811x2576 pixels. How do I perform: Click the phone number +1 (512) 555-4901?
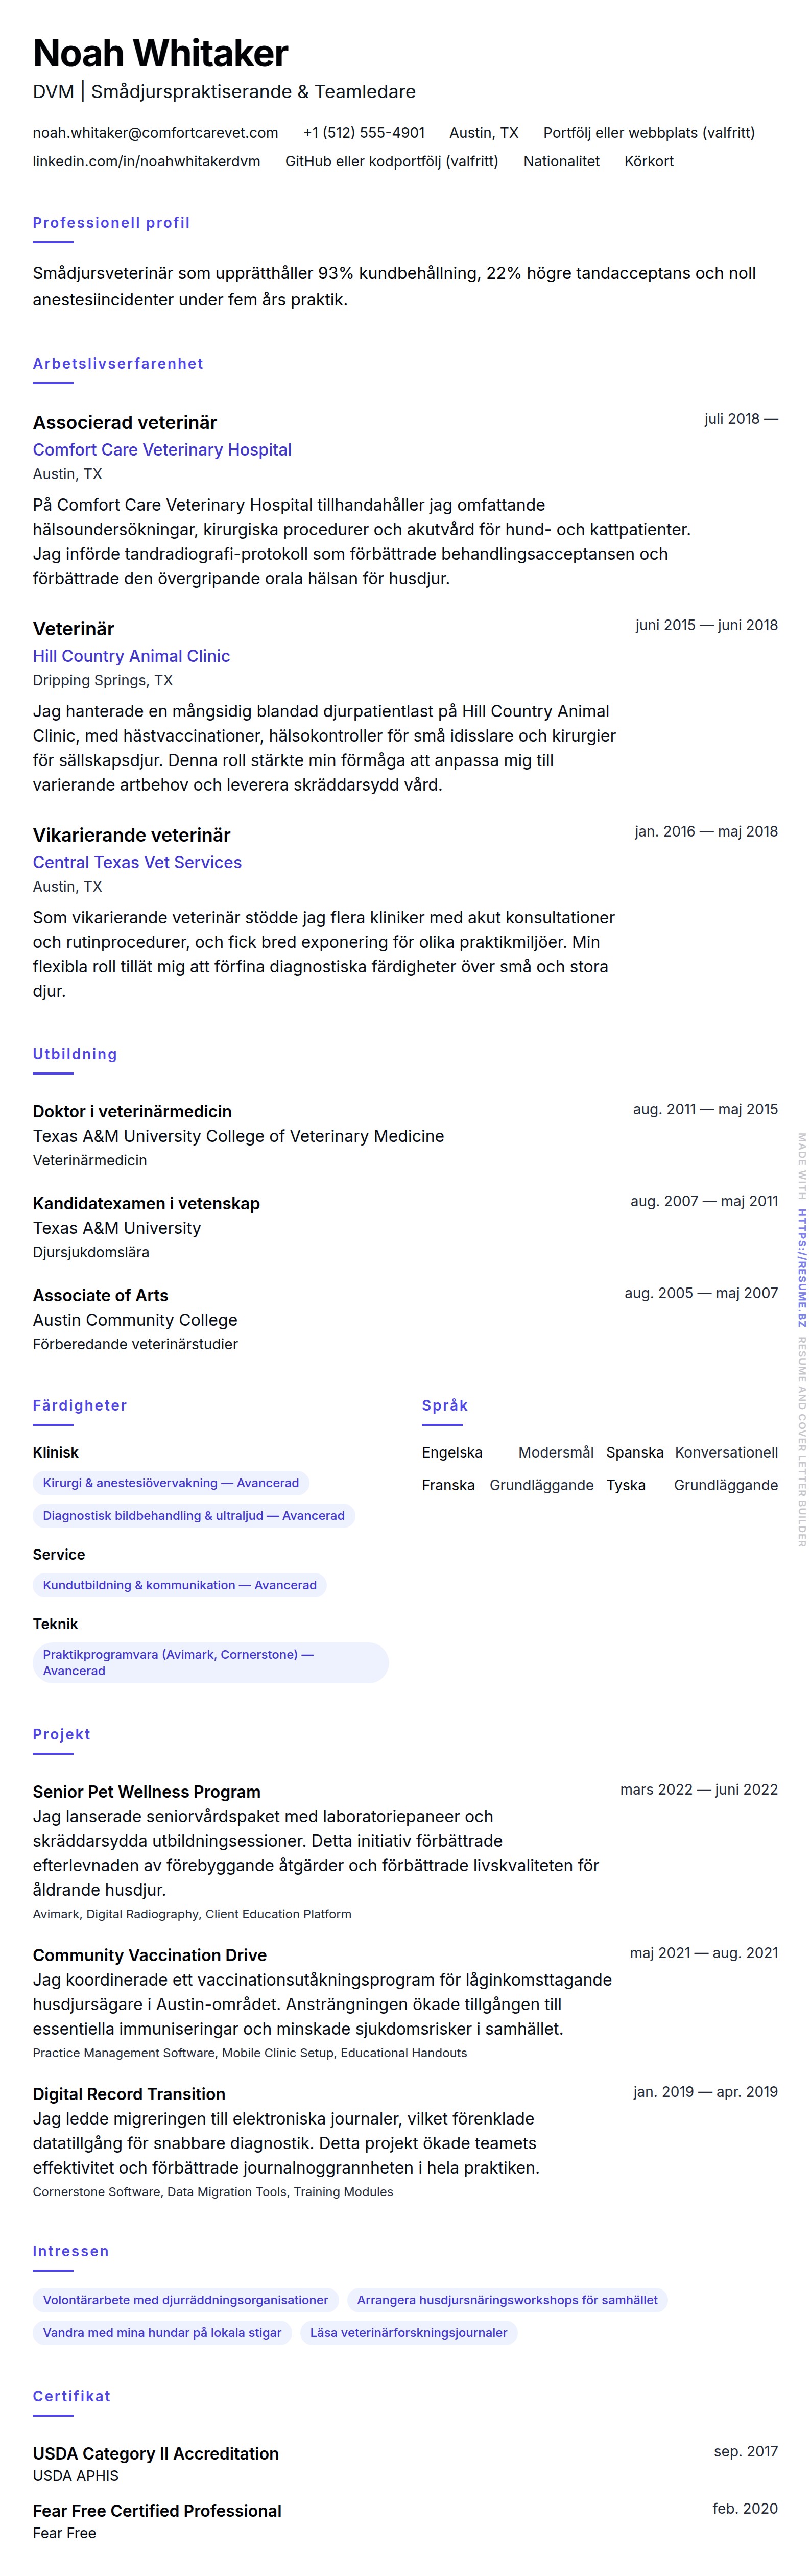tap(364, 133)
